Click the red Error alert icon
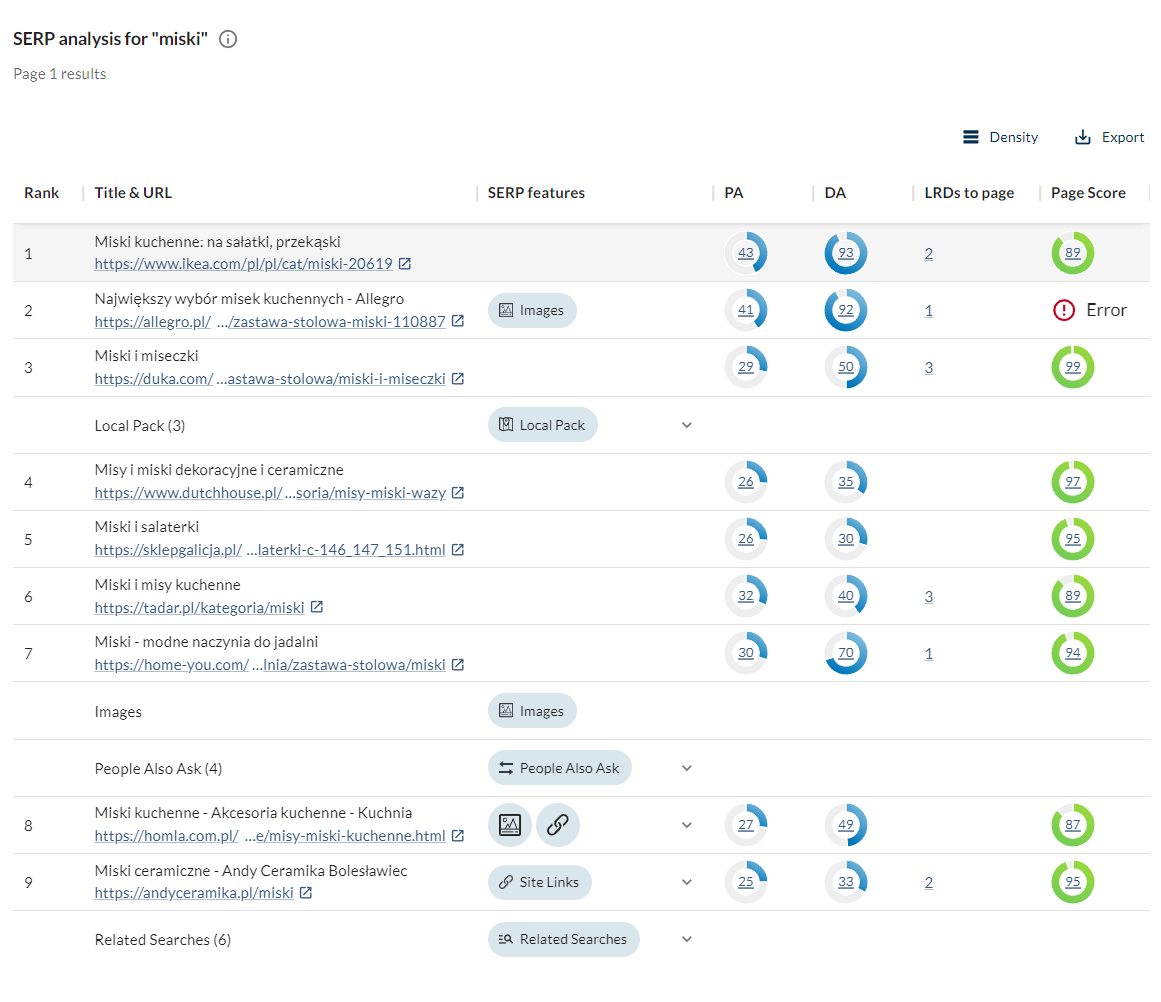Screen dimensions: 1161x1002 point(1064,310)
